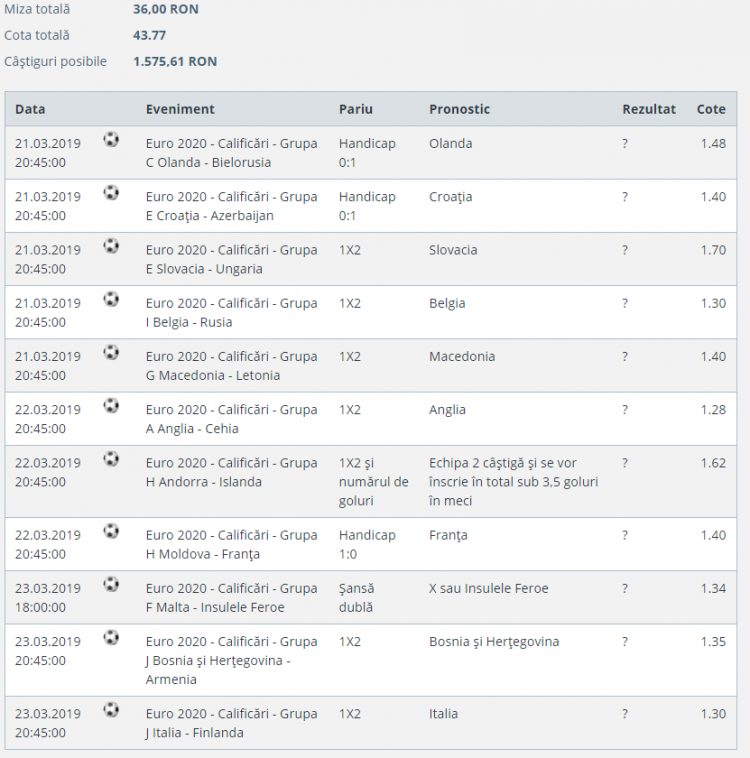Click the soccer ball icon for Moldova - Franța
Screen dimensions: 750x758
[111, 531]
